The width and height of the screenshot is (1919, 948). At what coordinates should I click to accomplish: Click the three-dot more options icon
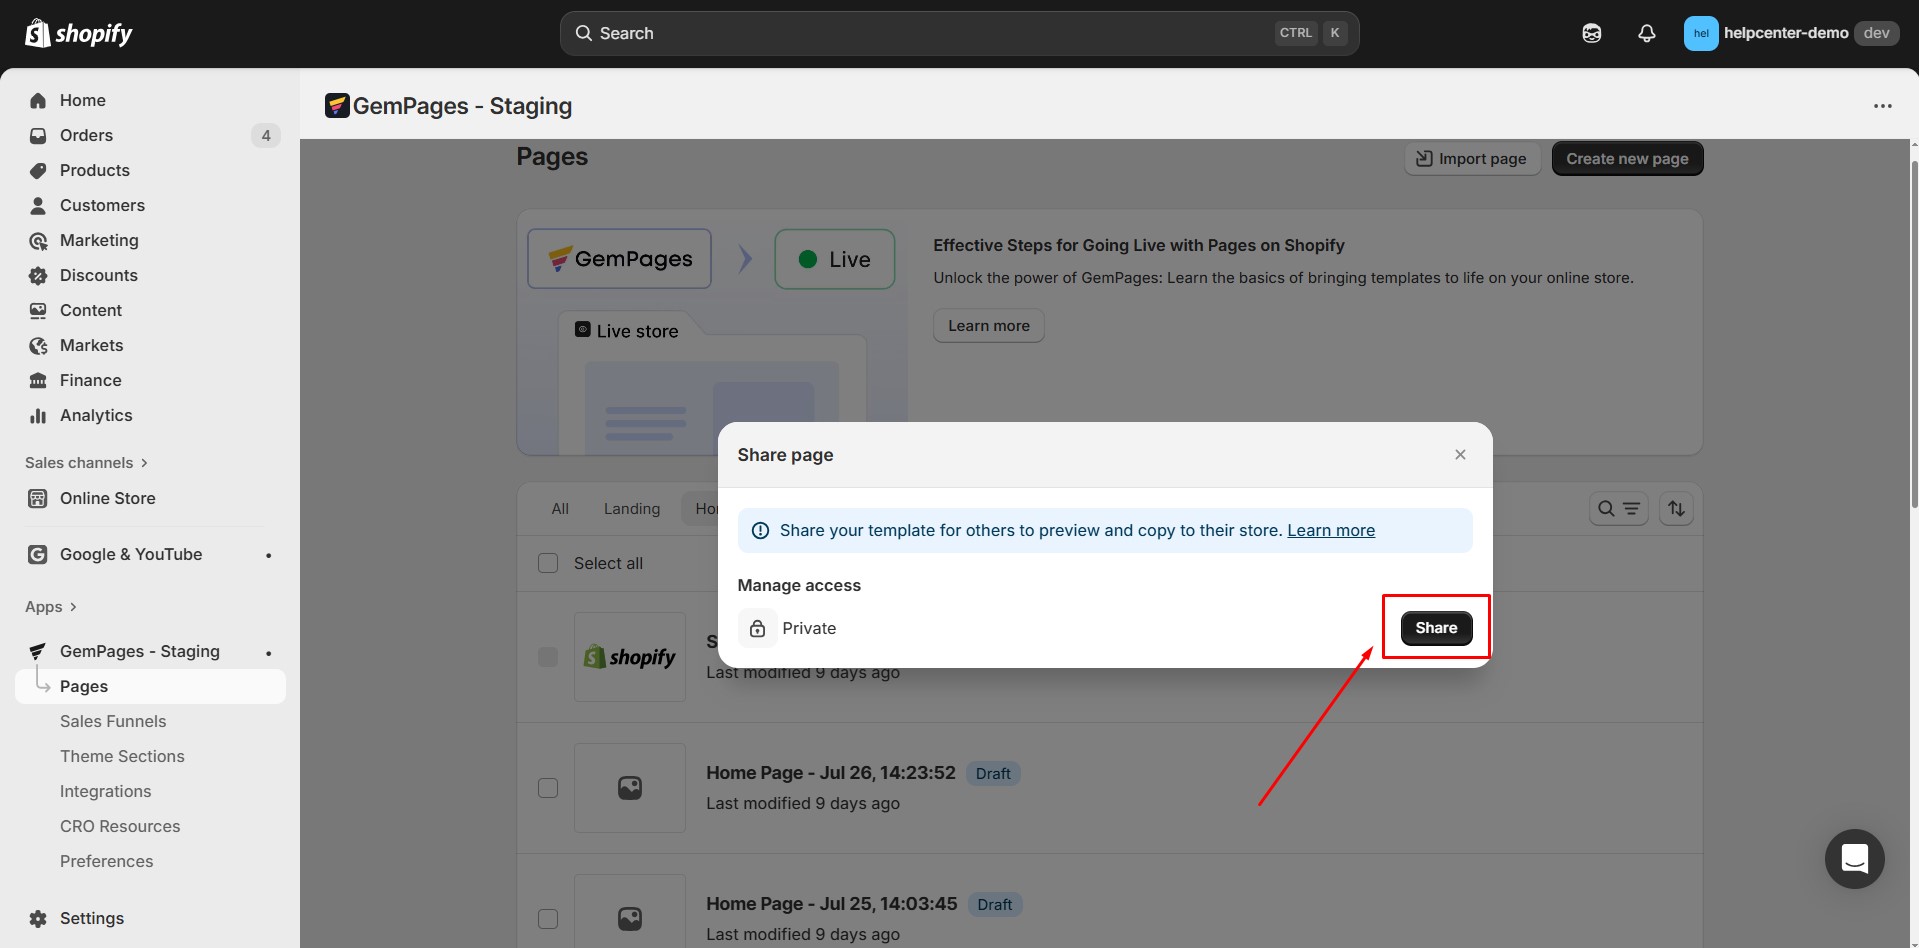(1882, 106)
